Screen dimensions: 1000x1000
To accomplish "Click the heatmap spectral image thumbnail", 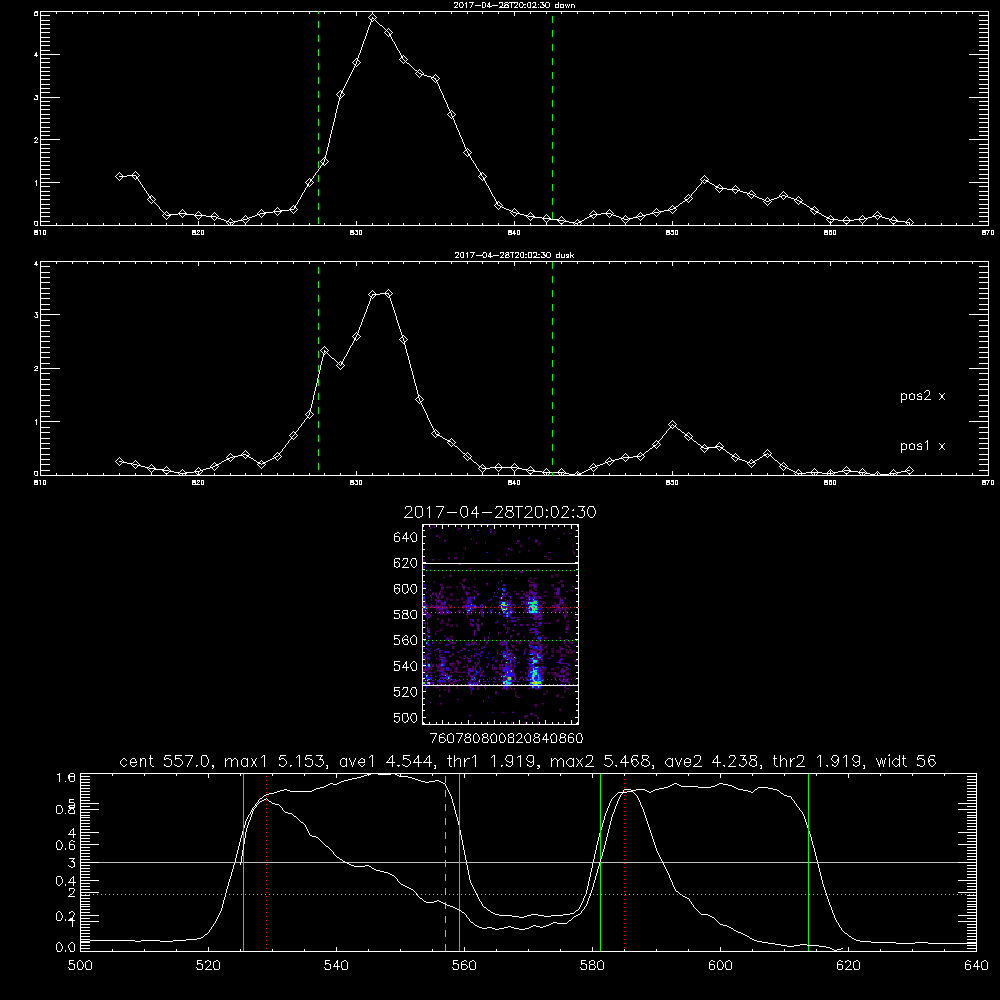I will tap(501, 624).
